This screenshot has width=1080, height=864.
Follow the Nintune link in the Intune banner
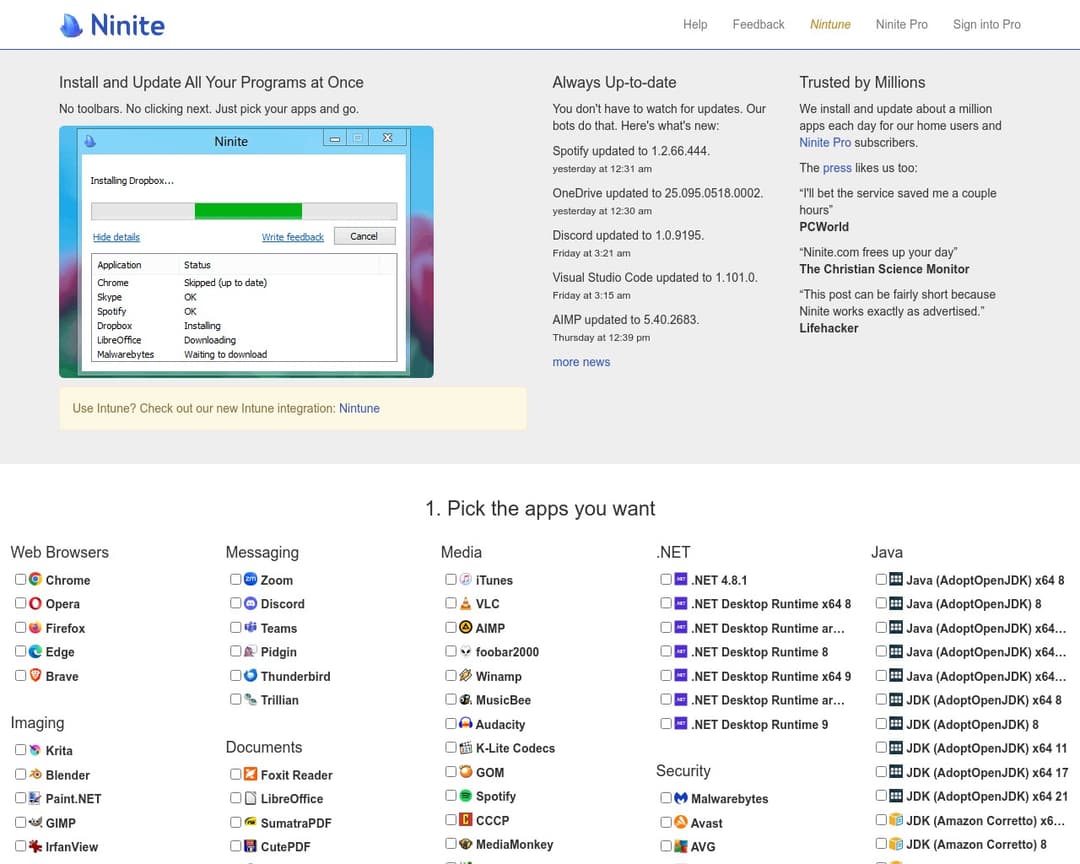point(359,408)
